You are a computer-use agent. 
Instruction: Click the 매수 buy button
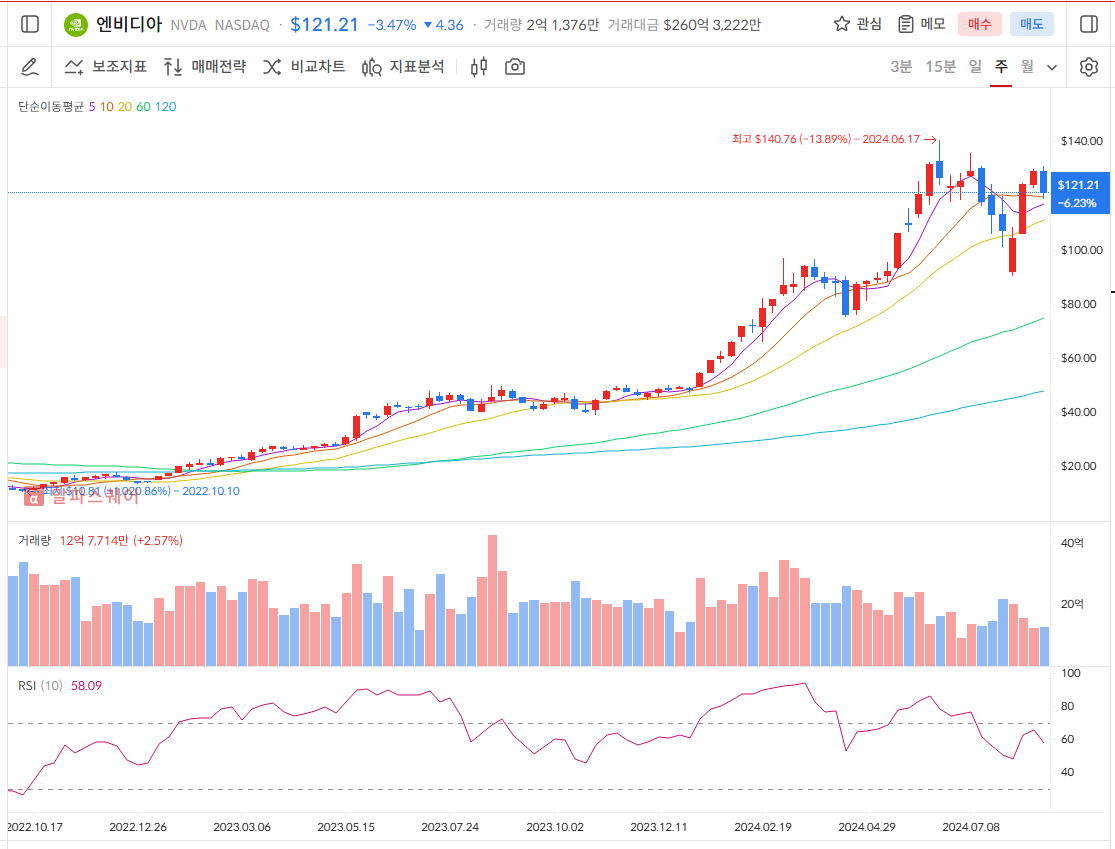(979, 24)
